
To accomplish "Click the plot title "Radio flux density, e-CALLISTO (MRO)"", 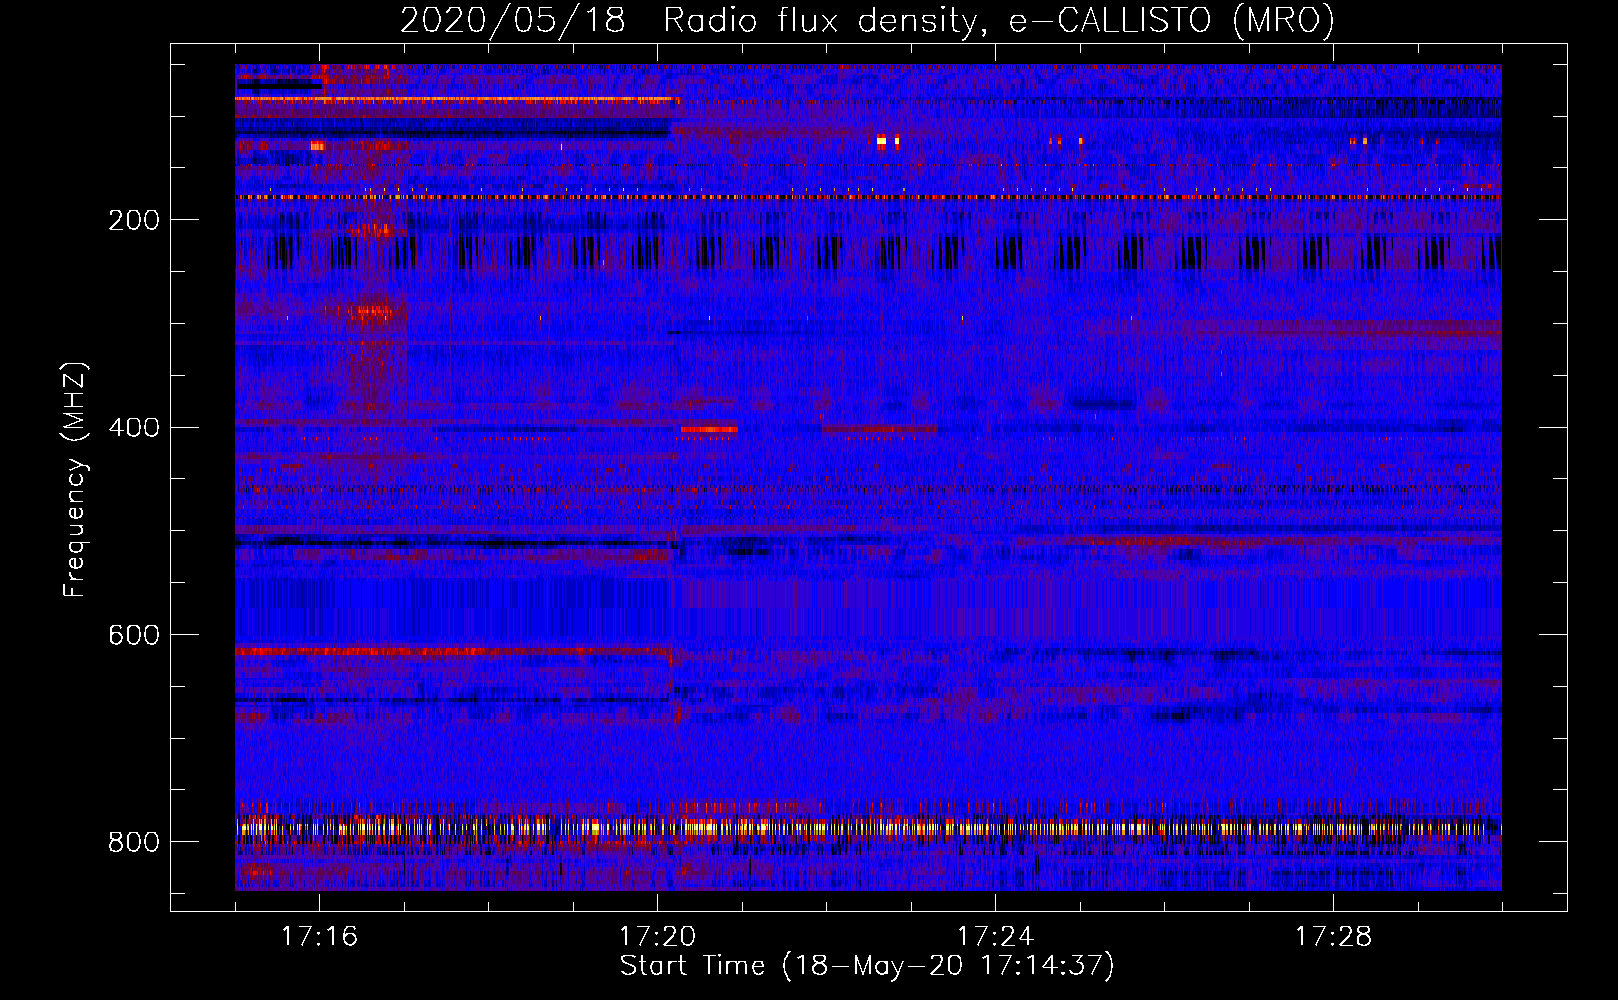I will 999,21.
